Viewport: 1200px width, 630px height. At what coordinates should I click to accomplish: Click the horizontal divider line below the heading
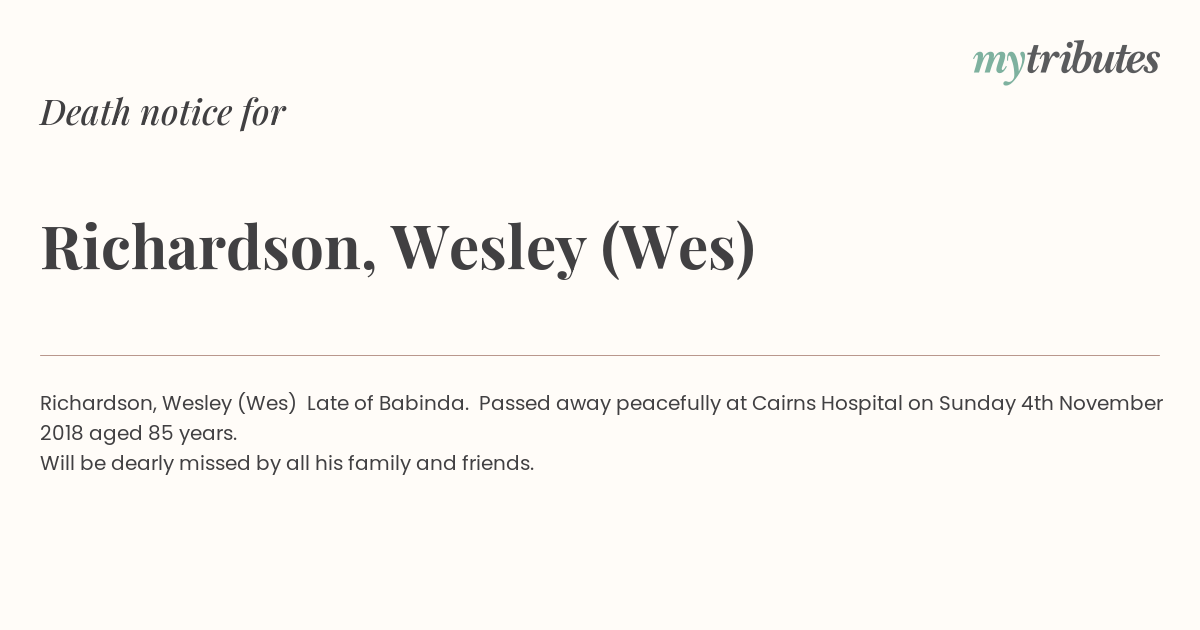[600, 355]
